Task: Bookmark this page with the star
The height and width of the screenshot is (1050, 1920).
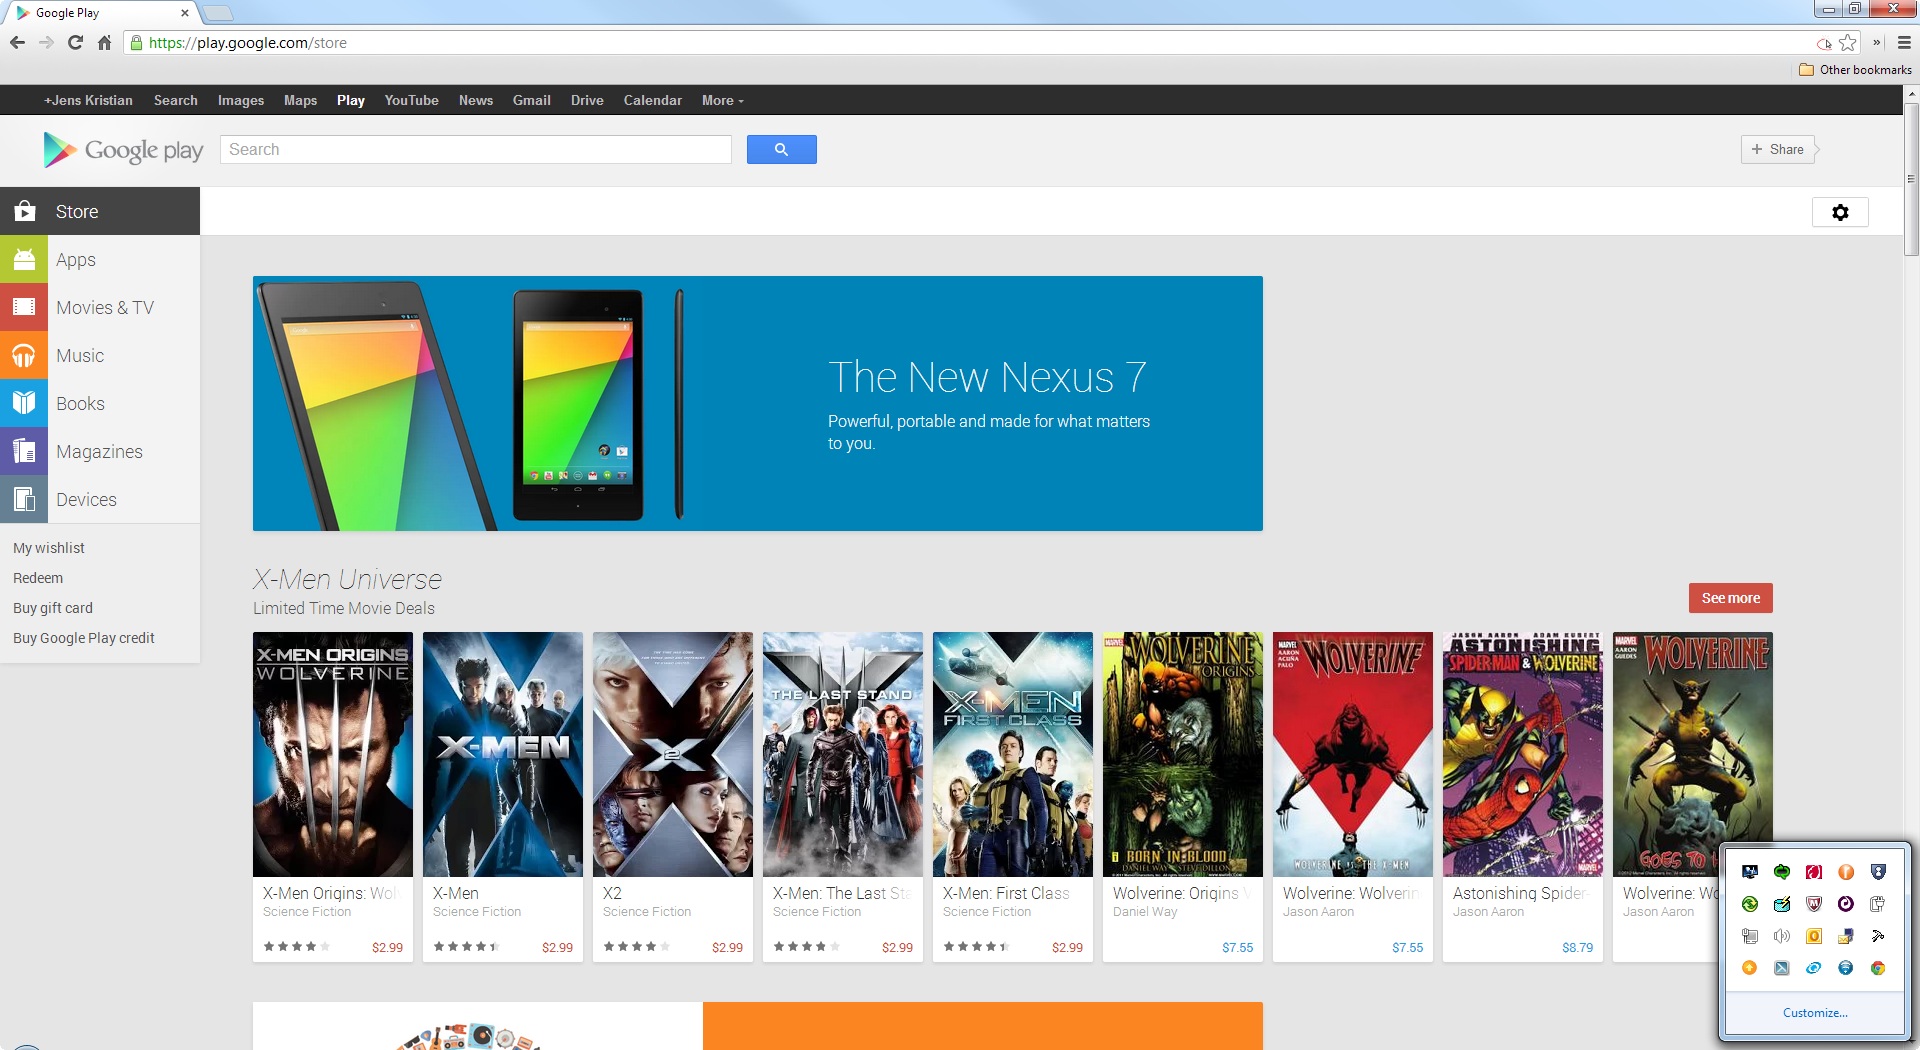Action: 1848,42
